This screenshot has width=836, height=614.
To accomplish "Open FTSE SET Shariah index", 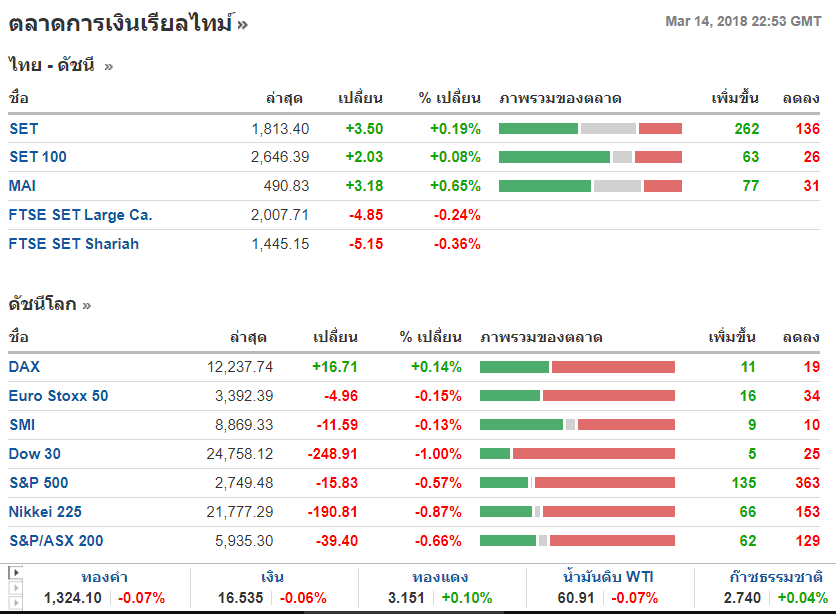I will pos(73,244).
